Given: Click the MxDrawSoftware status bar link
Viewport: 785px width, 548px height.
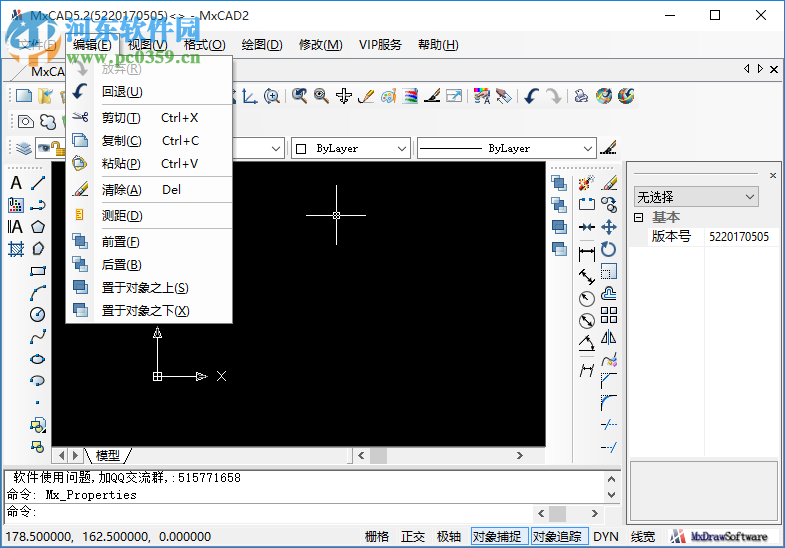Looking at the screenshot, I should [718, 536].
